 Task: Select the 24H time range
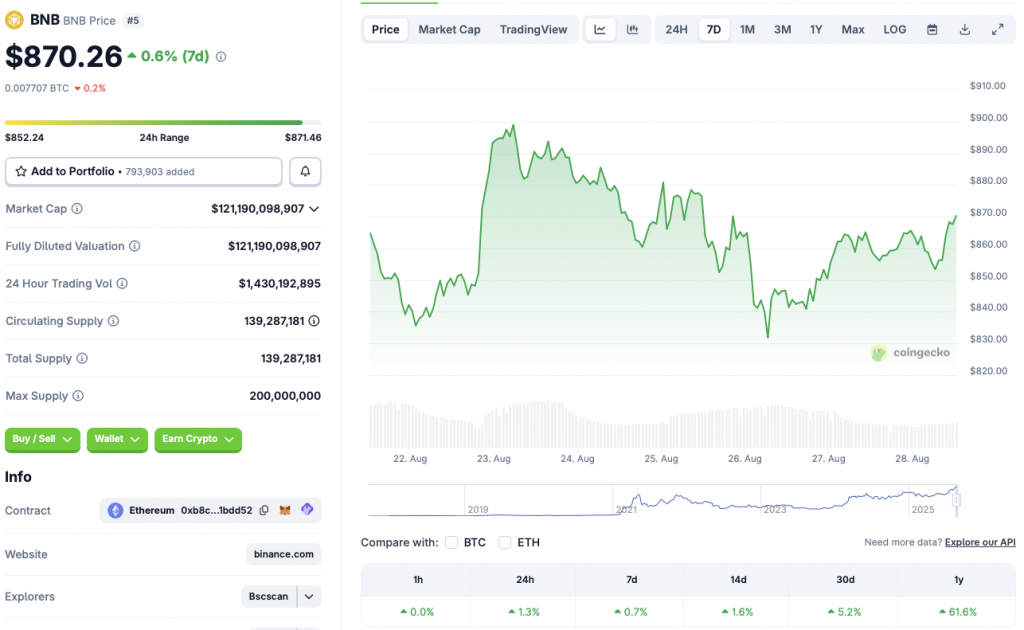click(676, 29)
